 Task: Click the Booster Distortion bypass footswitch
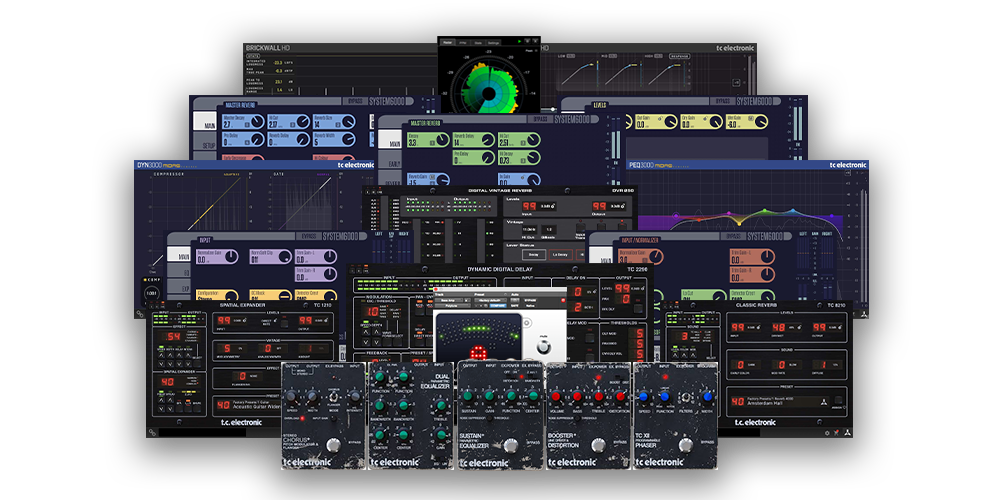[598, 444]
